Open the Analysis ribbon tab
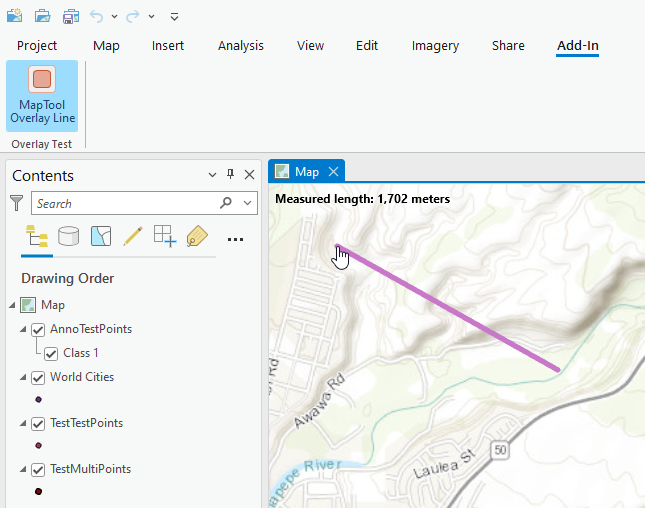The width and height of the screenshot is (645, 508). point(240,46)
